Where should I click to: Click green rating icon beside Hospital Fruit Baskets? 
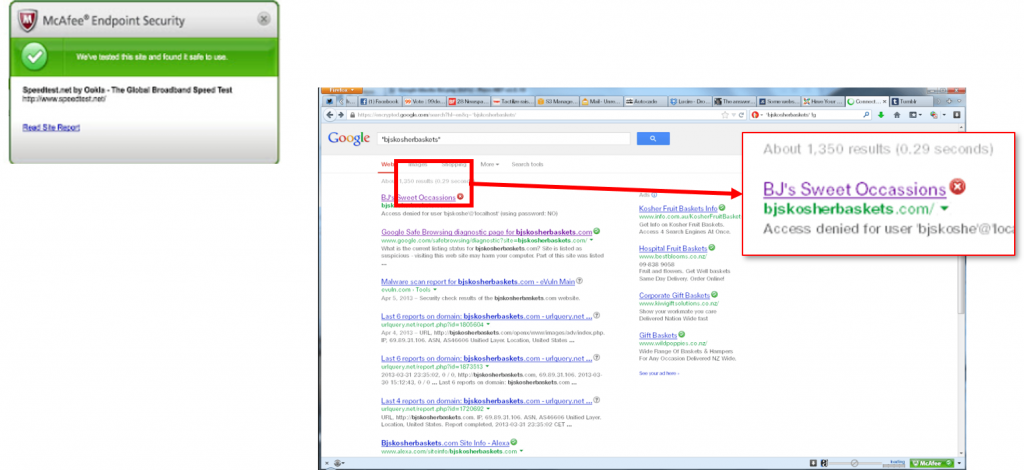tap(712, 248)
